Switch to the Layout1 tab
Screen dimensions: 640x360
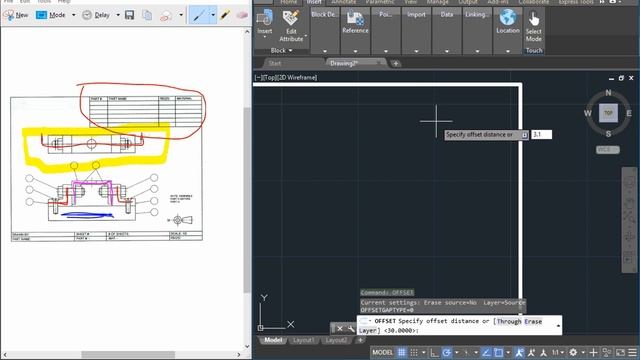point(303,340)
